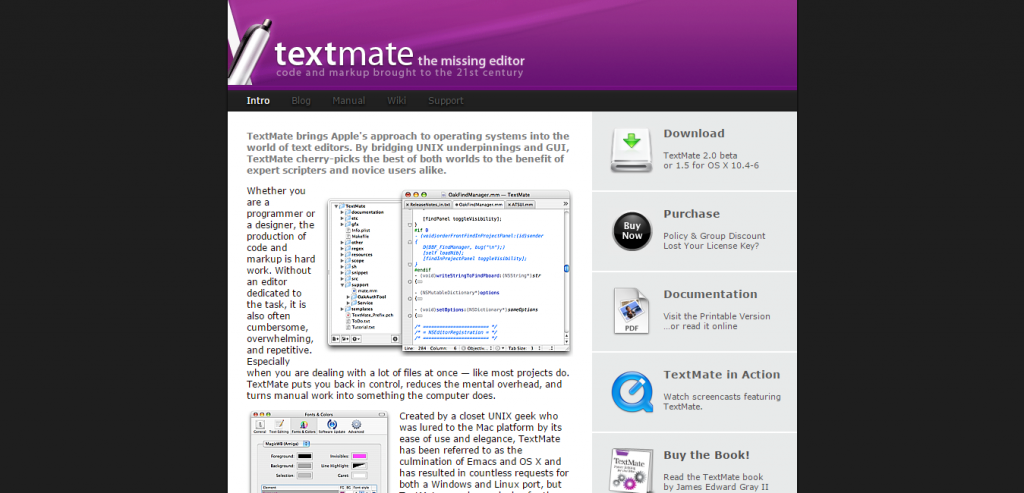Click the 1.5 for OS X 10.4-6 link
Image resolution: width=1024 pixels, height=493 pixels.
tap(716, 166)
